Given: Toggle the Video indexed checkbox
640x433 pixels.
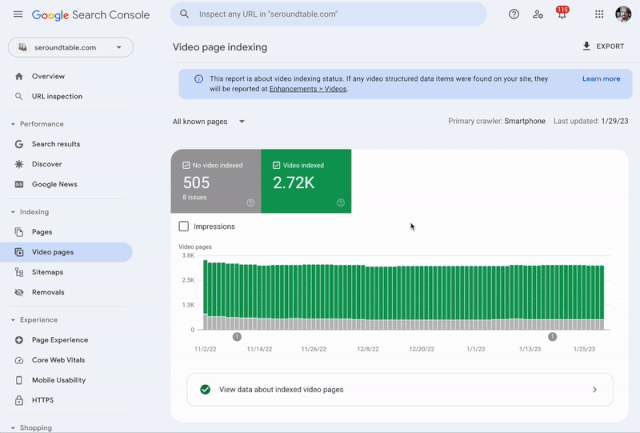Looking at the screenshot, I should tap(276, 165).
